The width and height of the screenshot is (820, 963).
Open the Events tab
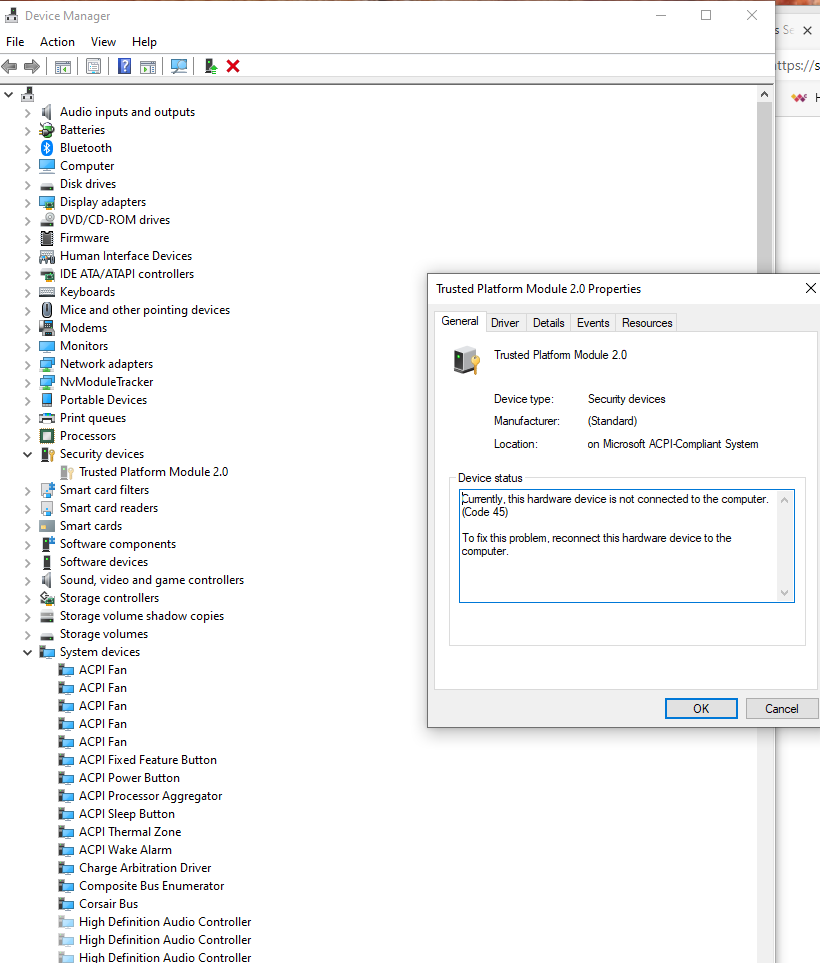tap(592, 322)
